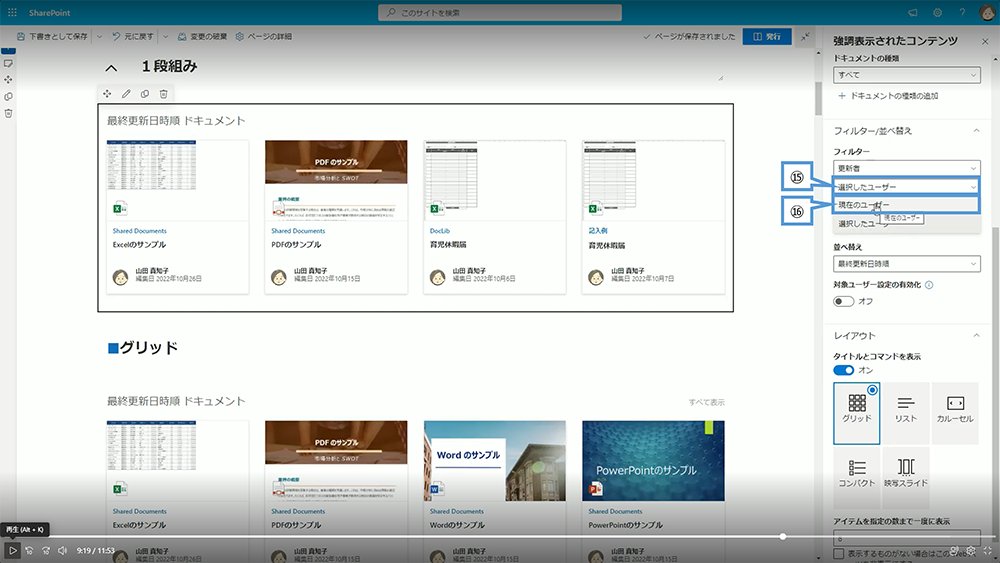Open the settings gear in the SharePoint header
This screenshot has height=563, width=1000.
coord(938,13)
